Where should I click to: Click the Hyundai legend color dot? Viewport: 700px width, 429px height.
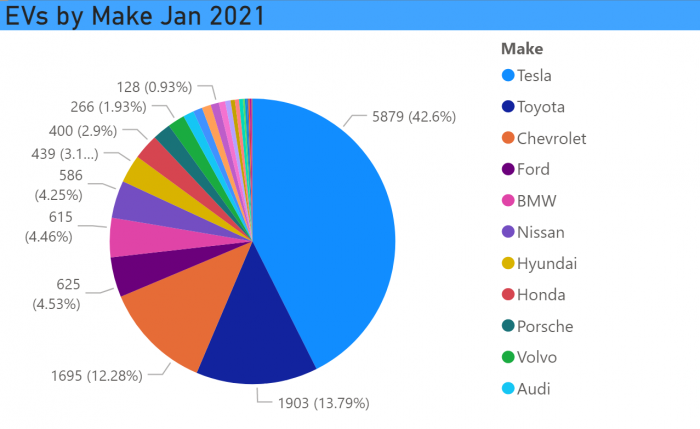(508, 263)
